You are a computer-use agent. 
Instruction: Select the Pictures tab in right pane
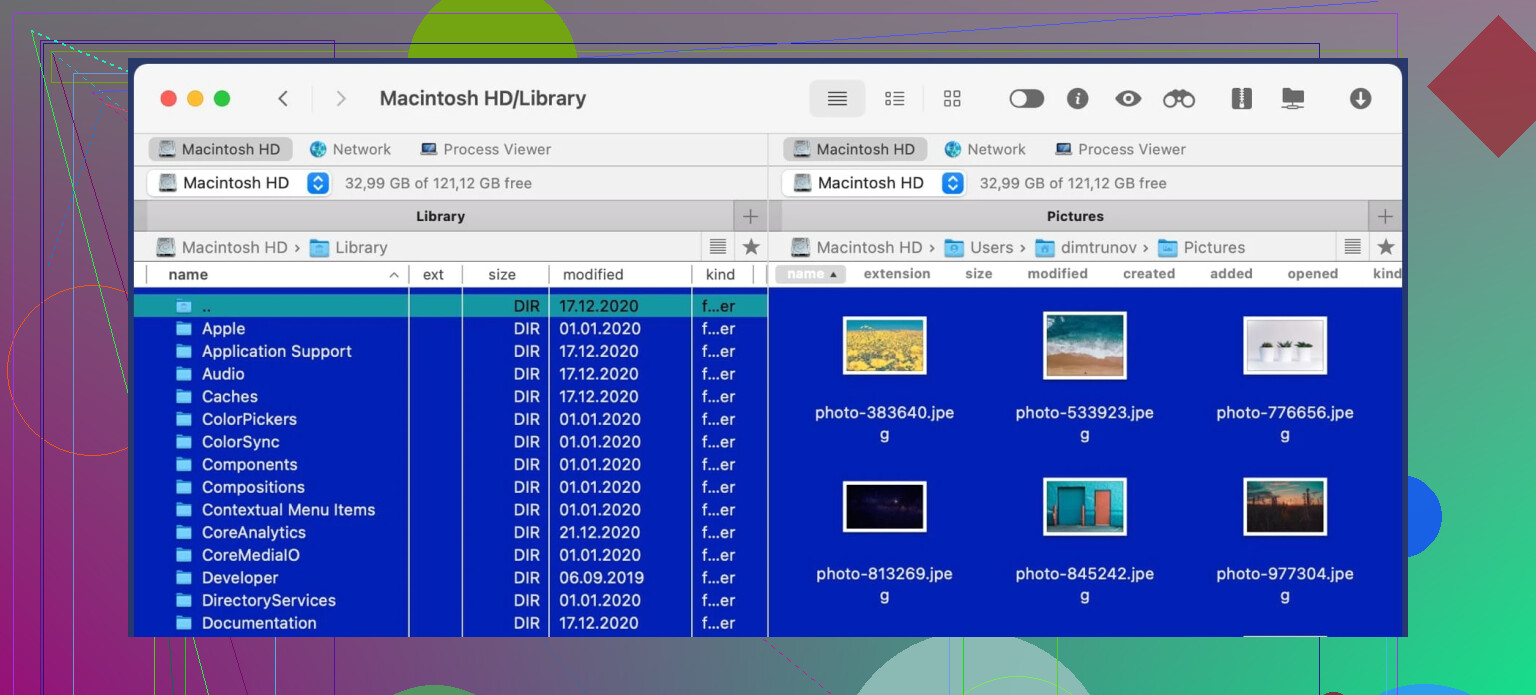pyautogui.click(x=1074, y=216)
